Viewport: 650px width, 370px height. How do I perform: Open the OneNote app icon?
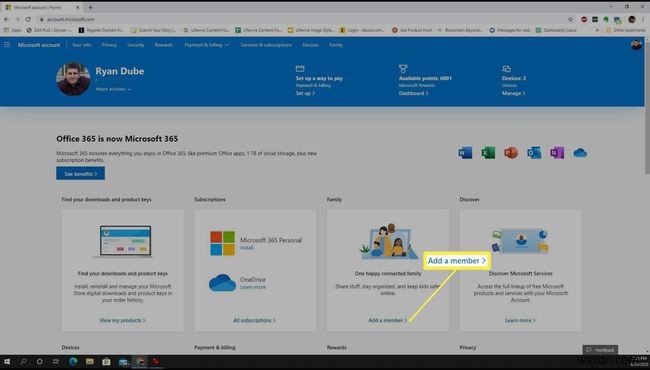click(x=557, y=153)
